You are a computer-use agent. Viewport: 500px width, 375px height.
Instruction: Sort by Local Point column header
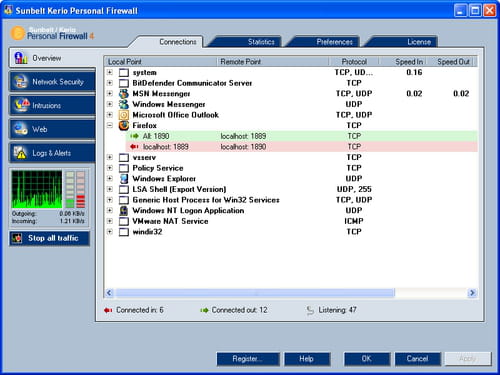[161, 62]
